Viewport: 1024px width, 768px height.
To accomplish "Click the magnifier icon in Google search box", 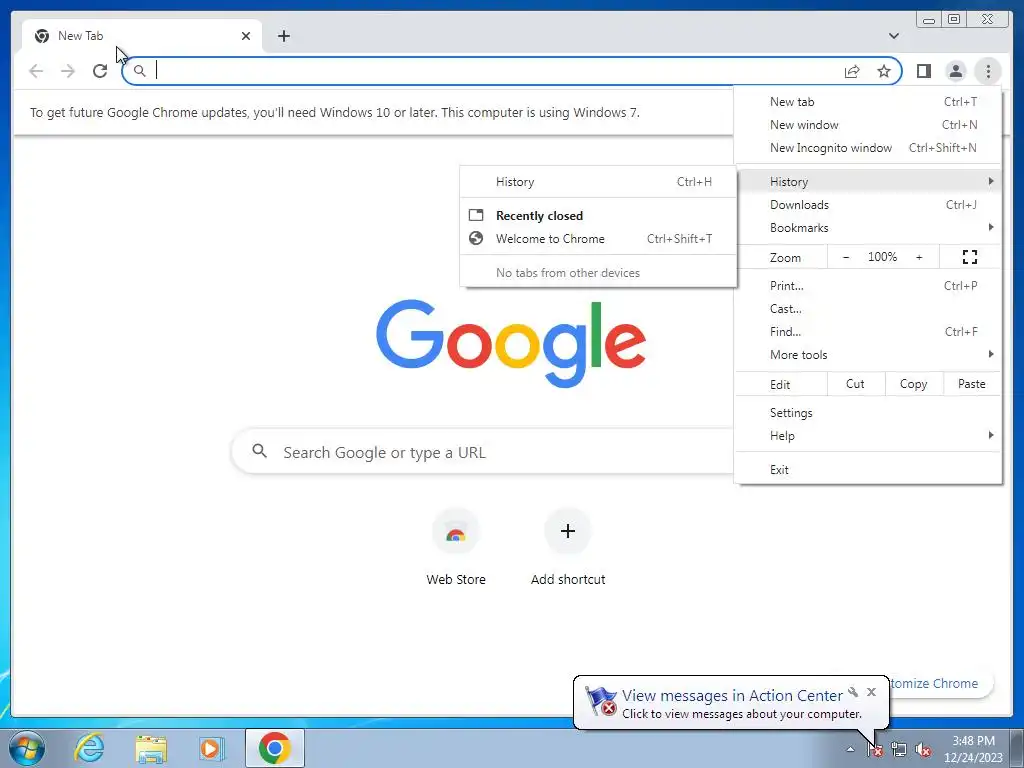I will [x=259, y=451].
